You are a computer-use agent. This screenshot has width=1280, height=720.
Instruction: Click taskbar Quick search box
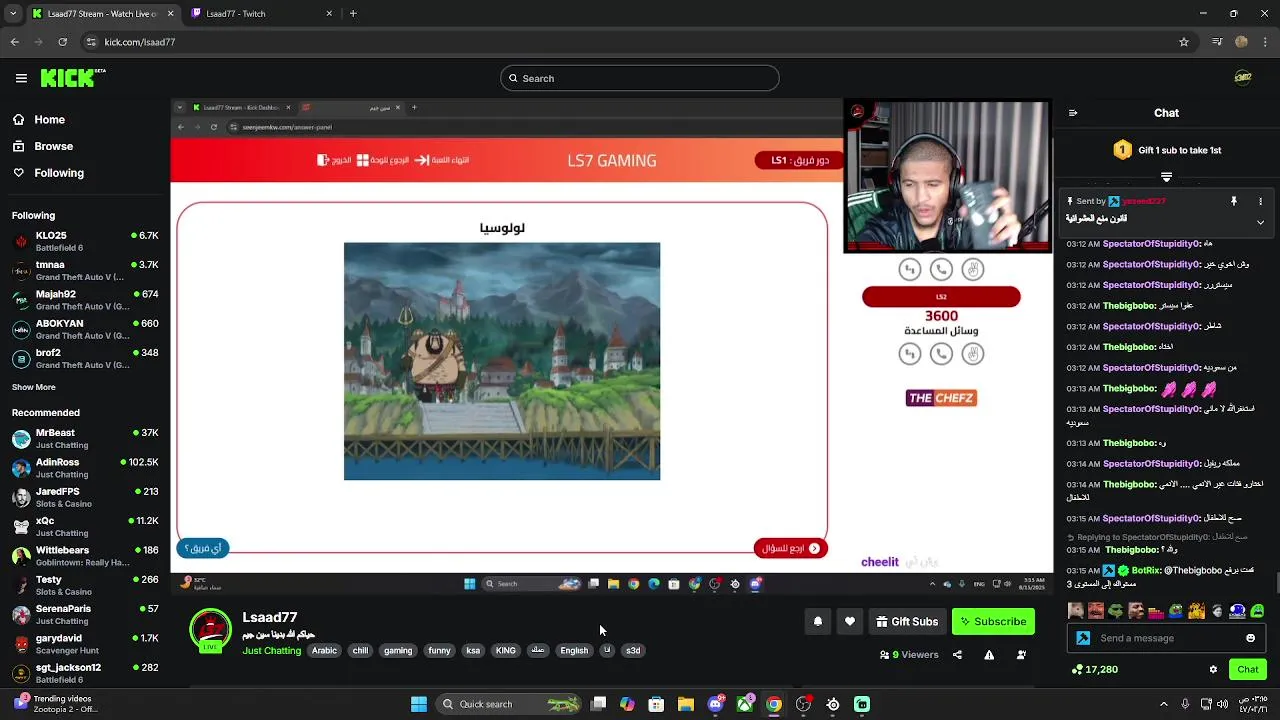[510, 704]
